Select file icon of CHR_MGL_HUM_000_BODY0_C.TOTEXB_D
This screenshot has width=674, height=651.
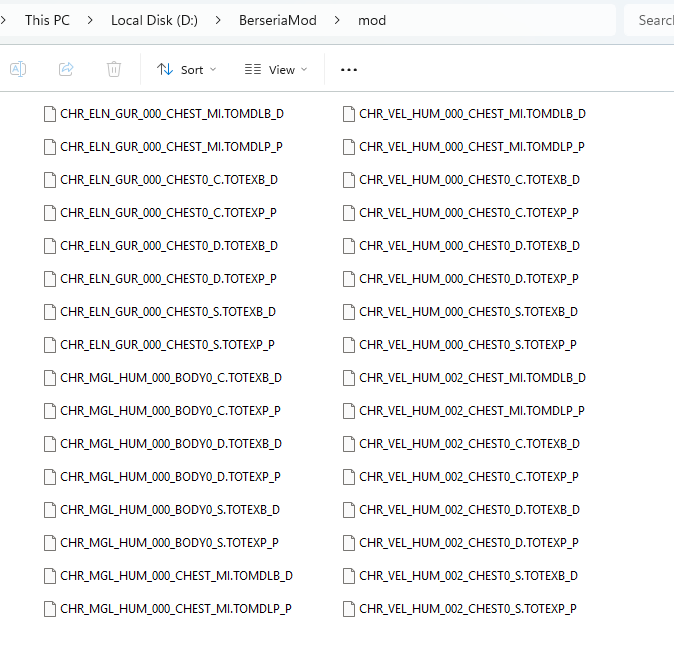click(x=50, y=378)
